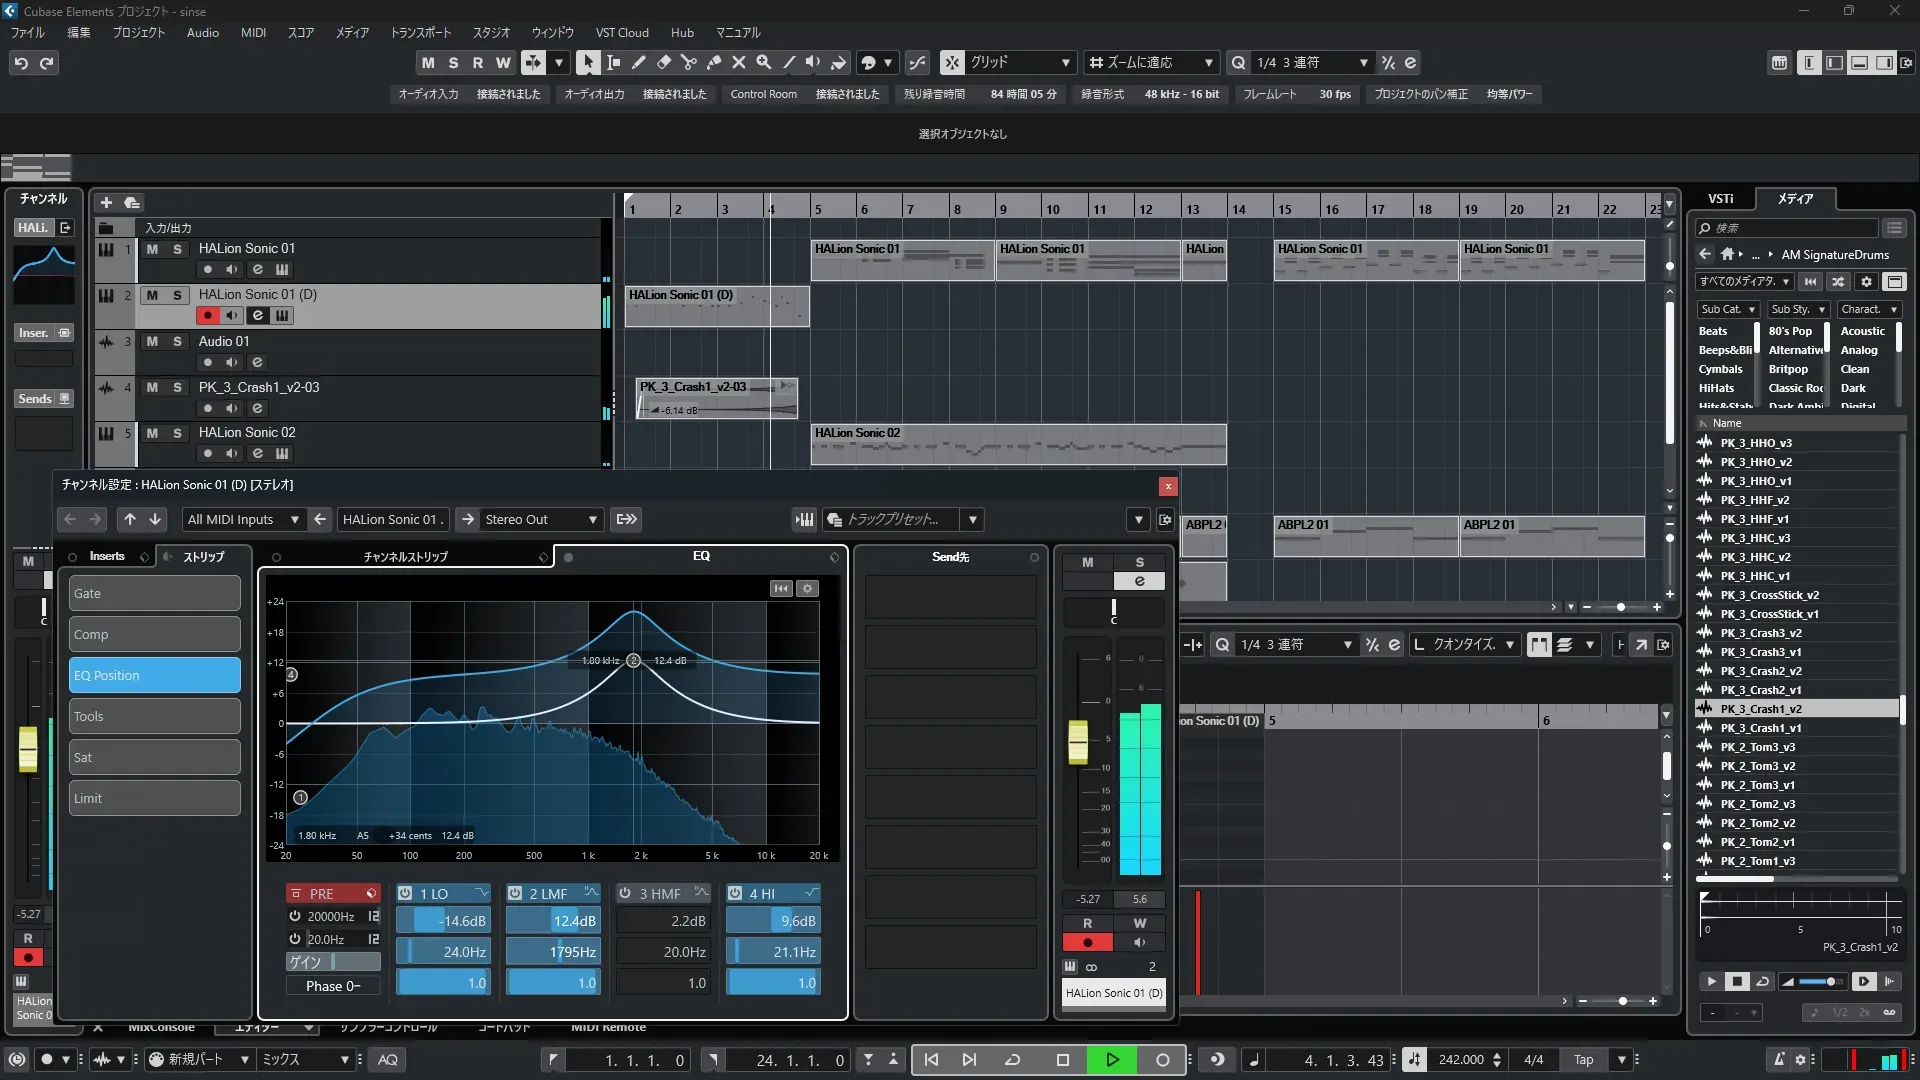Image resolution: width=1920 pixels, height=1080 pixels.
Task: Expand the Sub Cat. filter dropdown
Action: point(1728,309)
